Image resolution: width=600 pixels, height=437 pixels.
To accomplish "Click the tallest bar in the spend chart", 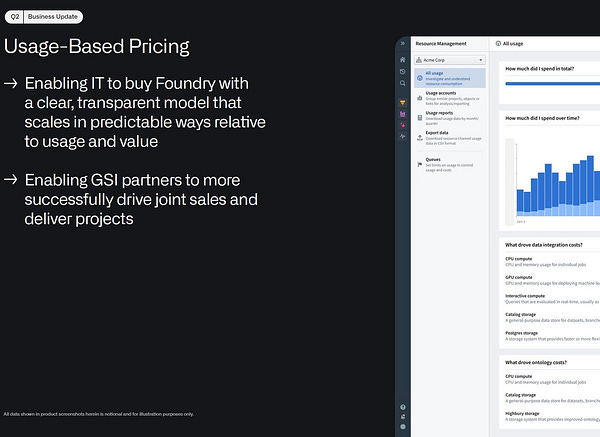I will point(590,185).
